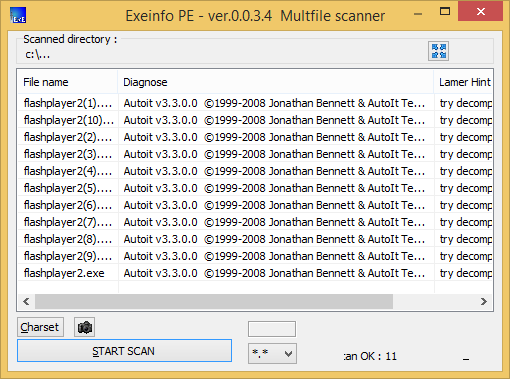
Task: Select the flashplayer2(10) file row
Action: [x=255, y=120]
